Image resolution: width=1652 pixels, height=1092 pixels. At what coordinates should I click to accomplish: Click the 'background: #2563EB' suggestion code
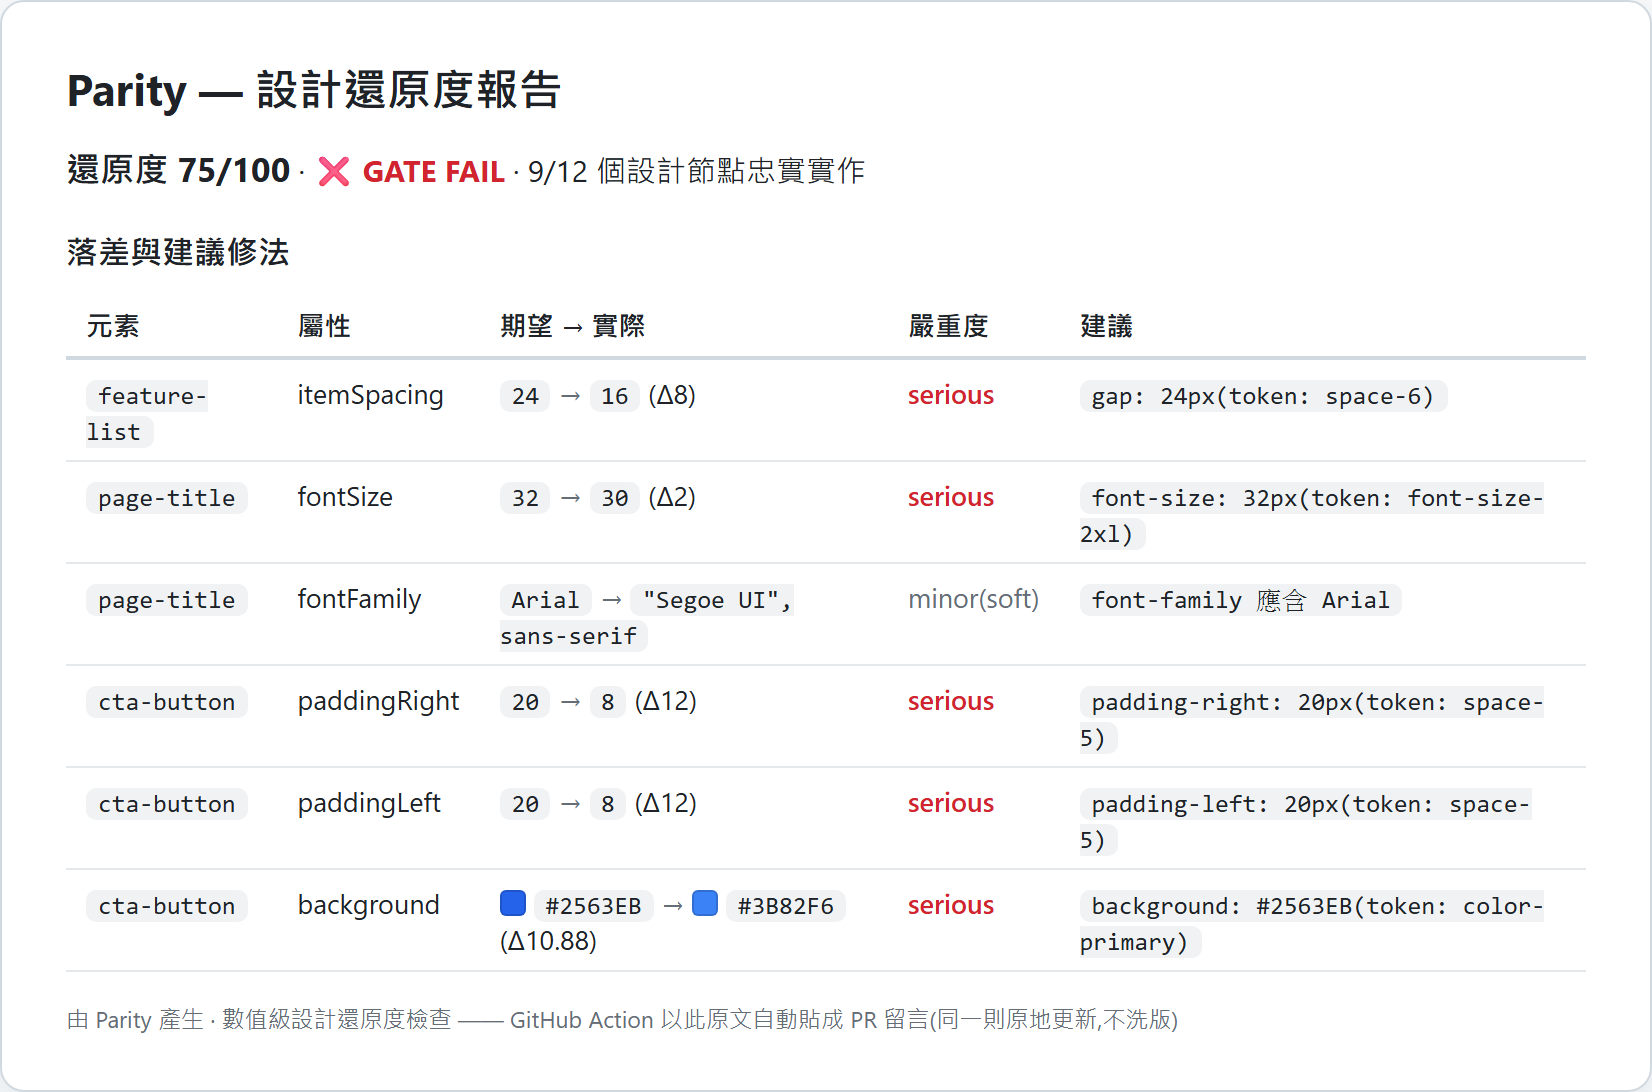tap(1312, 924)
